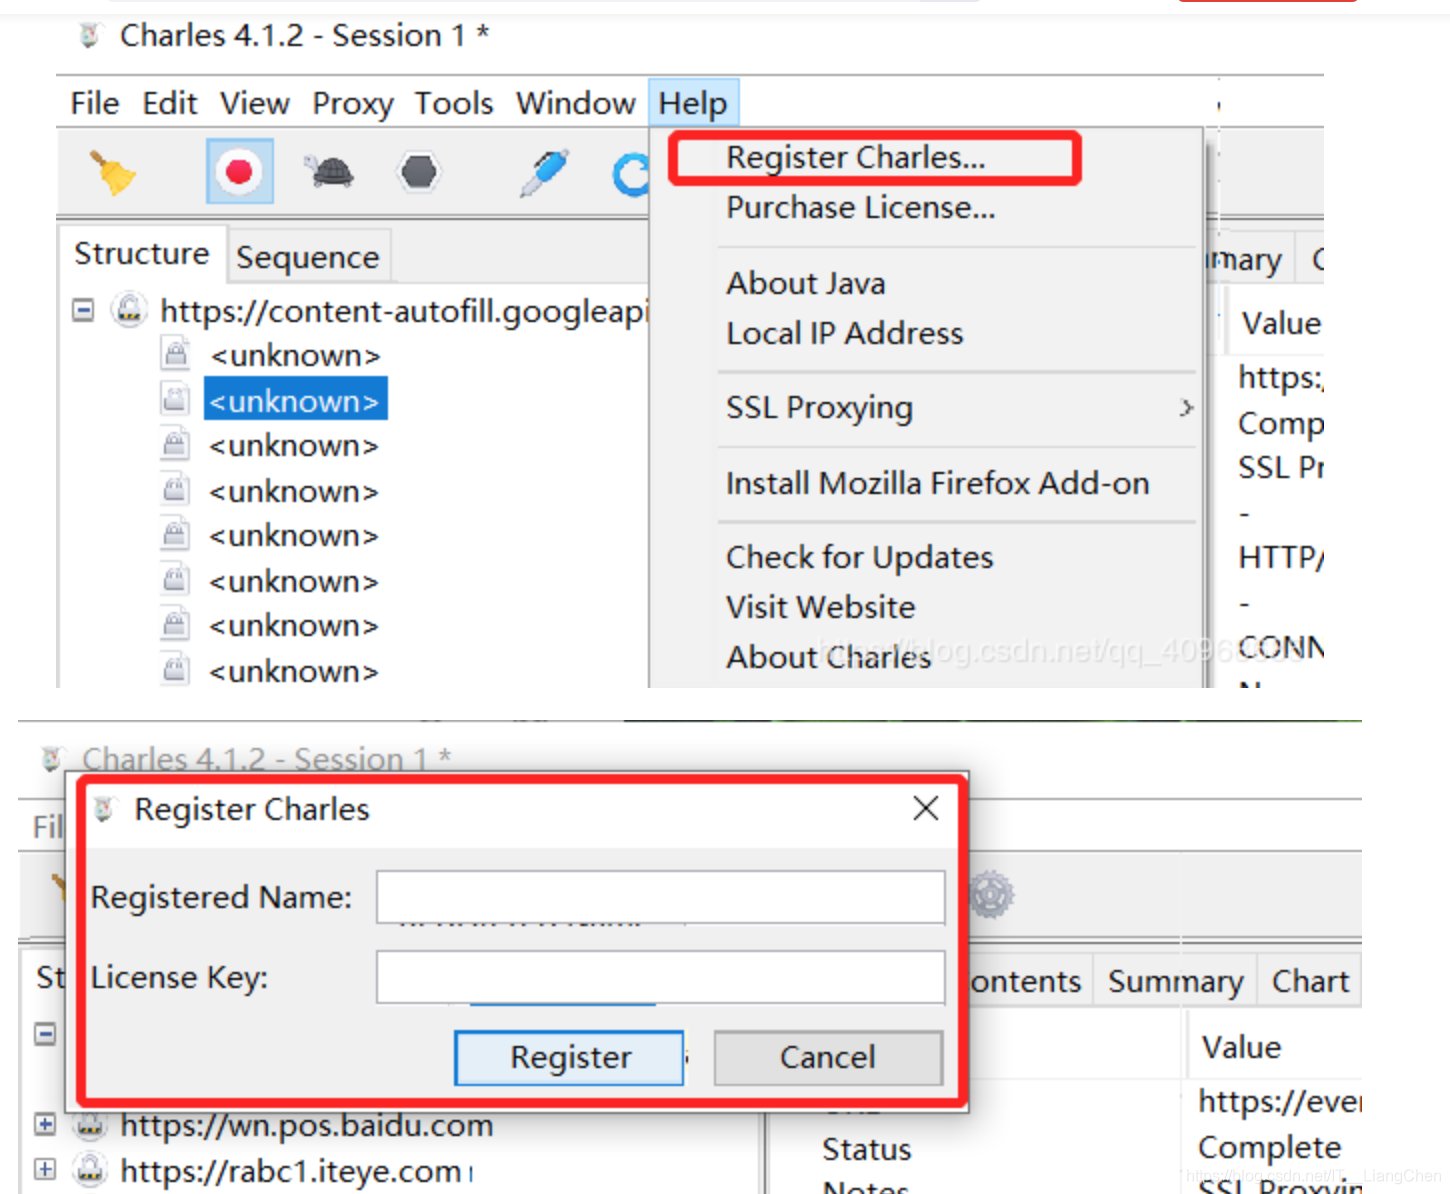Switch to the Sequence tab
Image resolution: width=1450 pixels, height=1194 pixels.
point(308,258)
